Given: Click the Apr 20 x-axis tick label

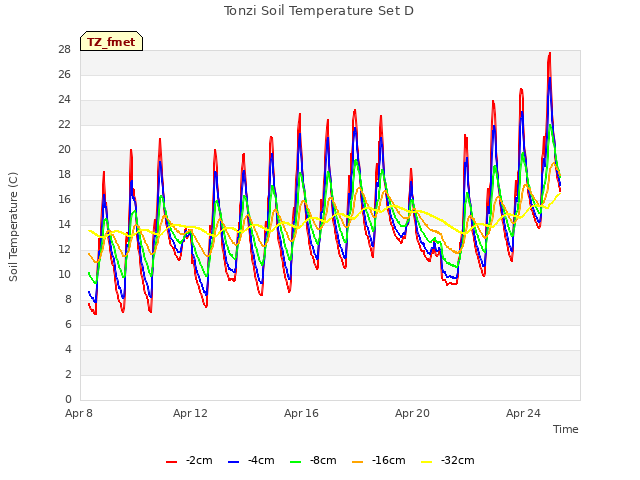Looking at the screenshot, I should pyautogui.click(x=412, y=413).
